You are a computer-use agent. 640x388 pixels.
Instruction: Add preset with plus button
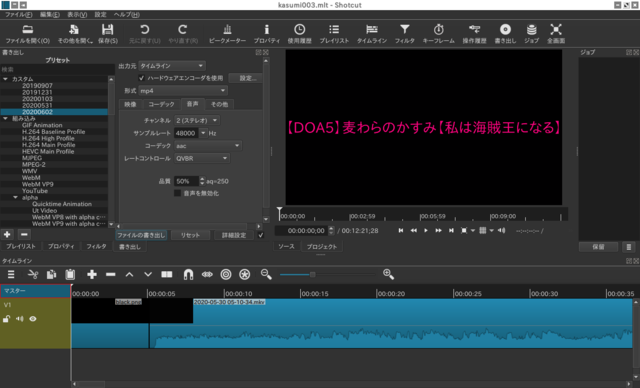coord(7,235)
